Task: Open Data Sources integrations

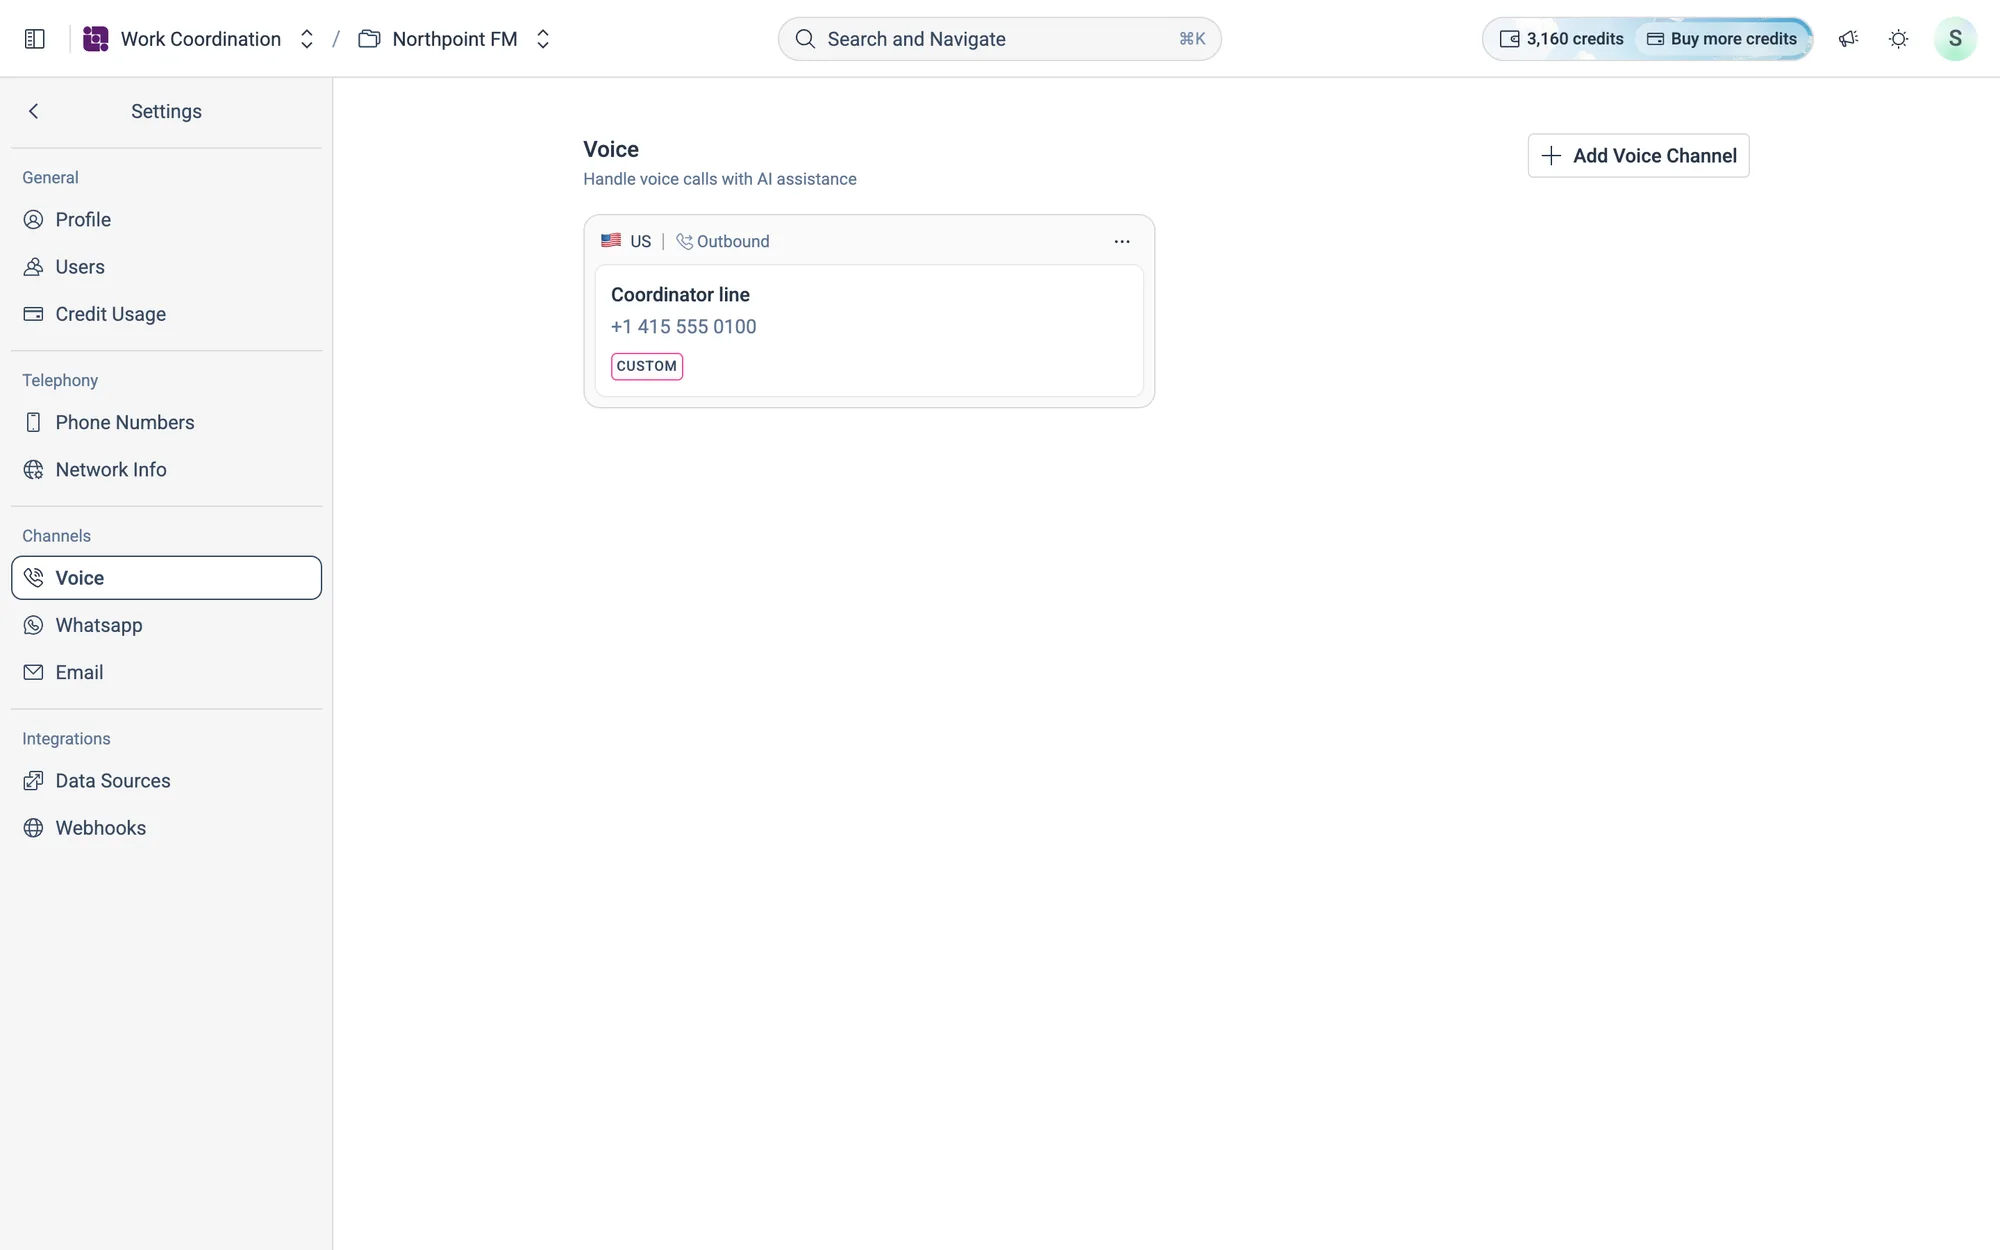Action: tap(167, 781)
